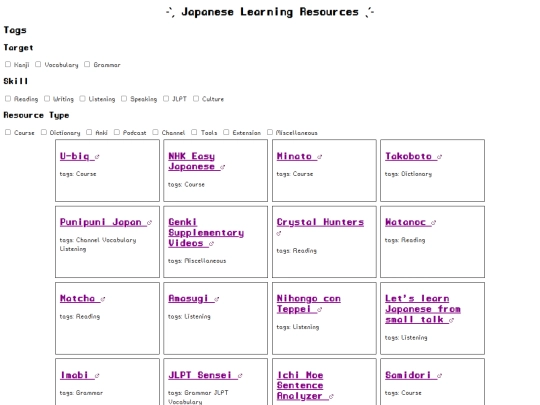Click external-link icon beside U-biq
Screen dimensions: 540x405
point(97,157)
